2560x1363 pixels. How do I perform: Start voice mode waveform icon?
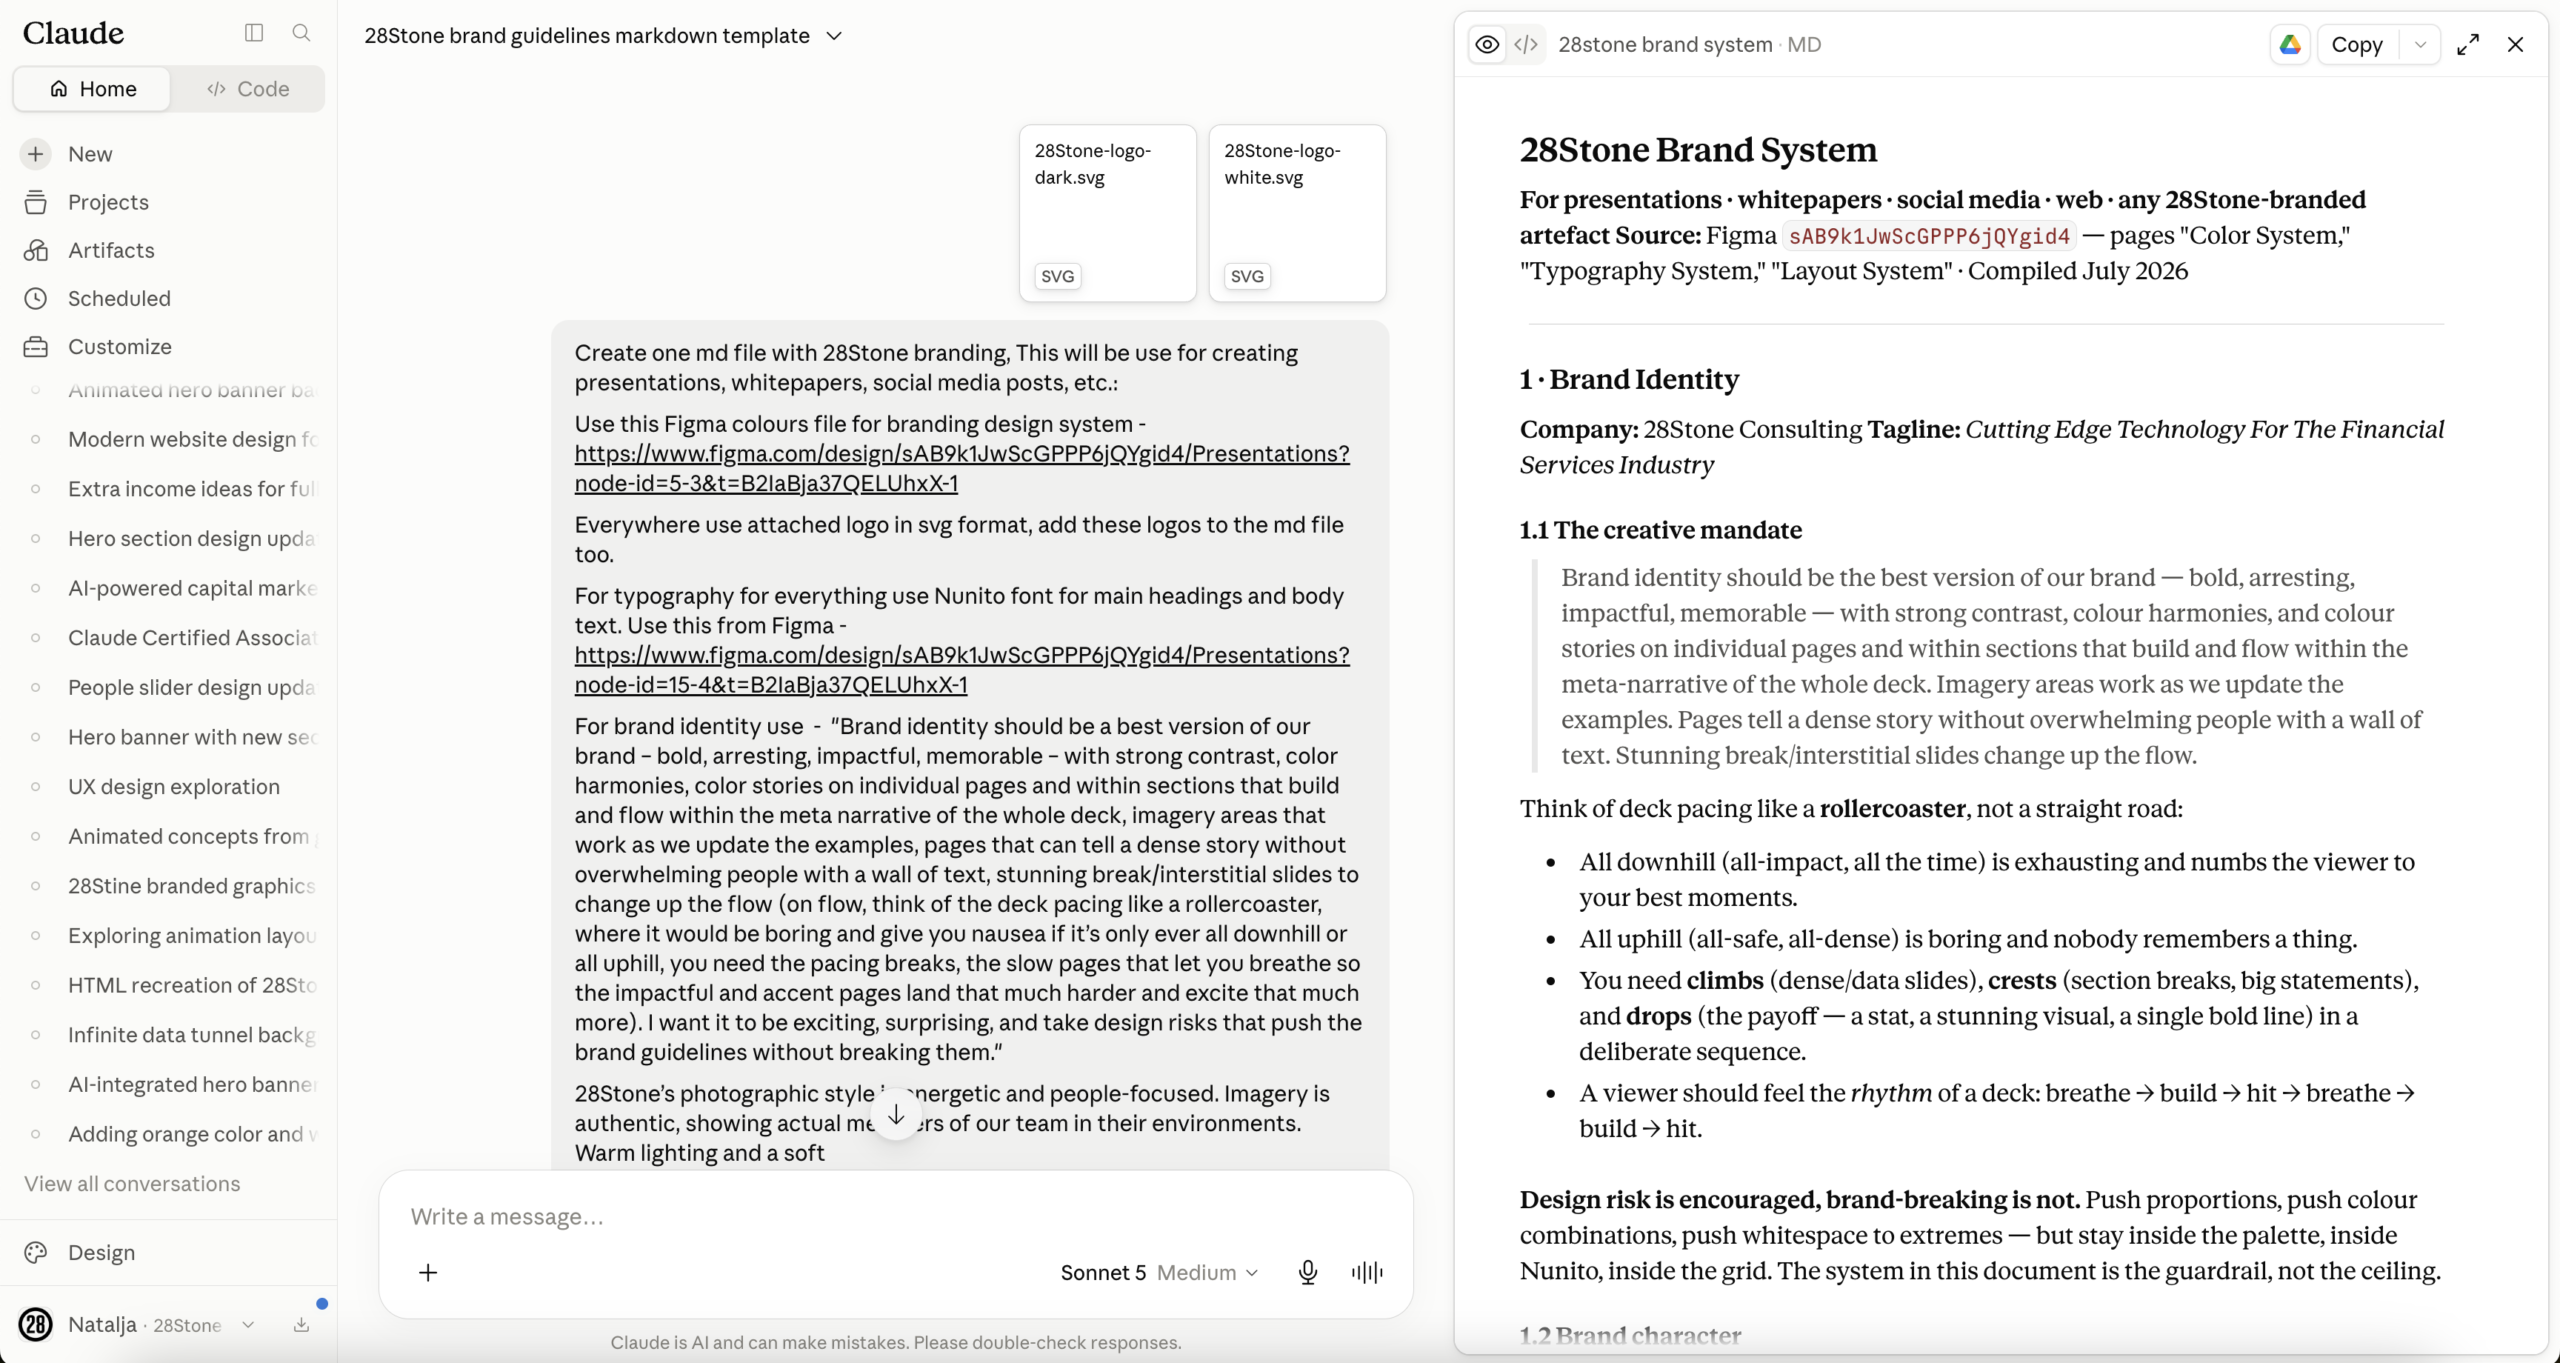click(x=1367, y=1273)
